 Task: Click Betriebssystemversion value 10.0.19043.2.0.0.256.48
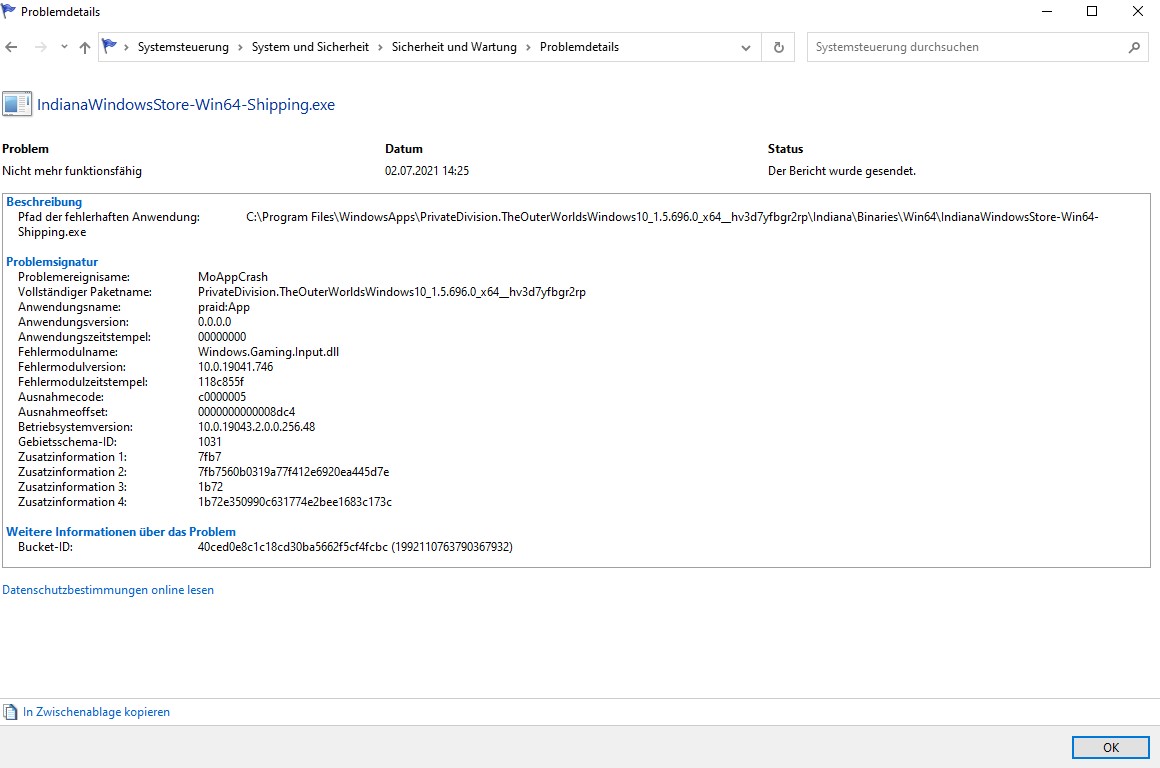pyautogui.click(x=257, y=427)
